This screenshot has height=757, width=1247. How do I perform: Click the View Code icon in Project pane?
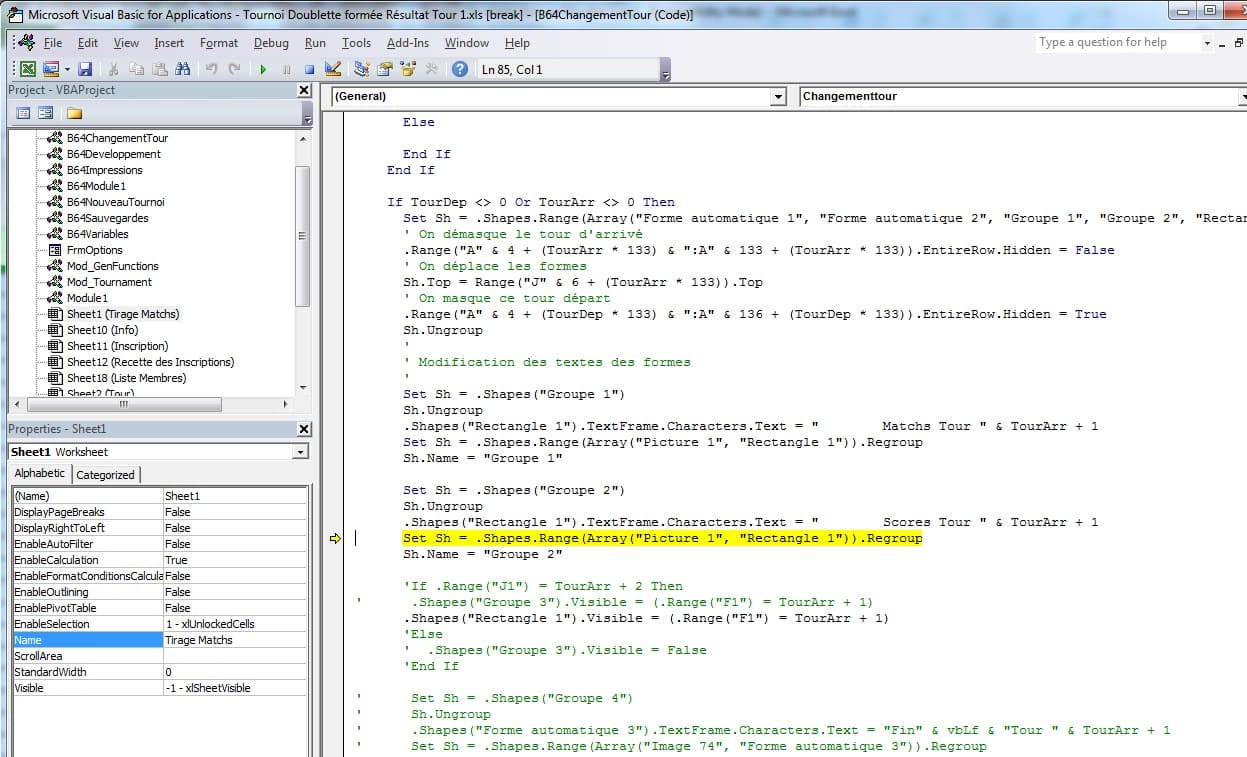(23, 113)
